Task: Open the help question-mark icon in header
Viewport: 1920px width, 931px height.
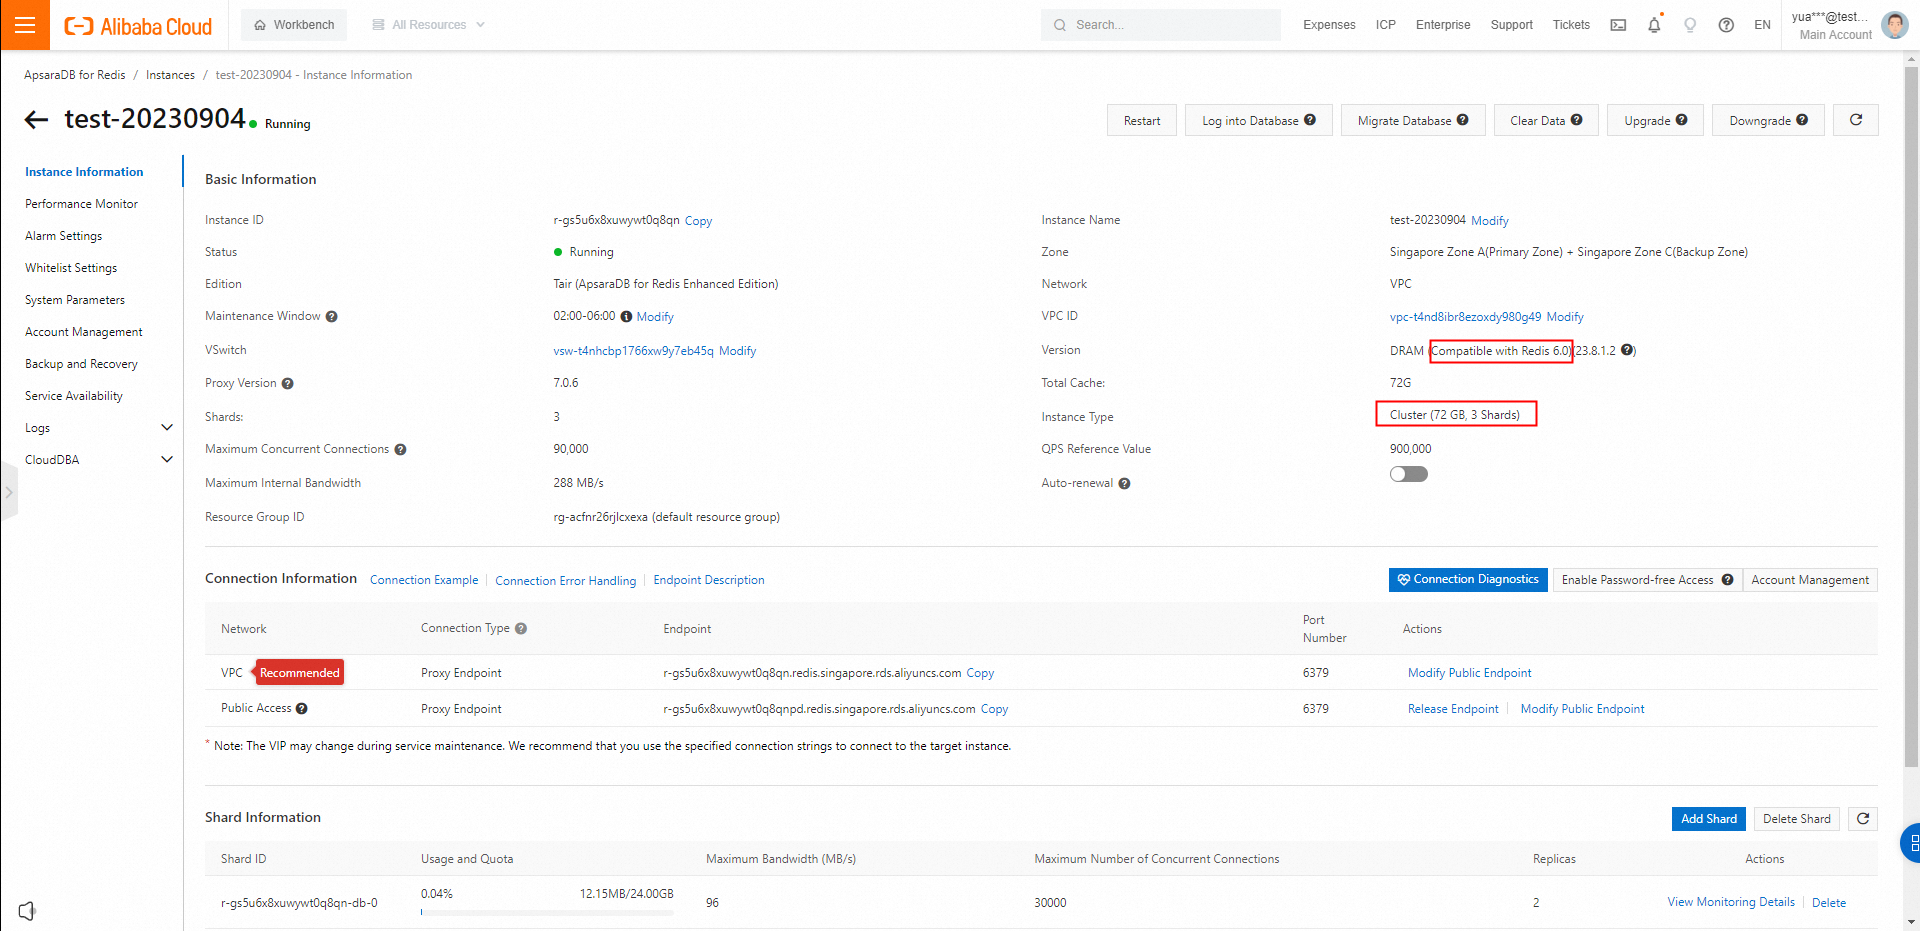Action: 1726,25
